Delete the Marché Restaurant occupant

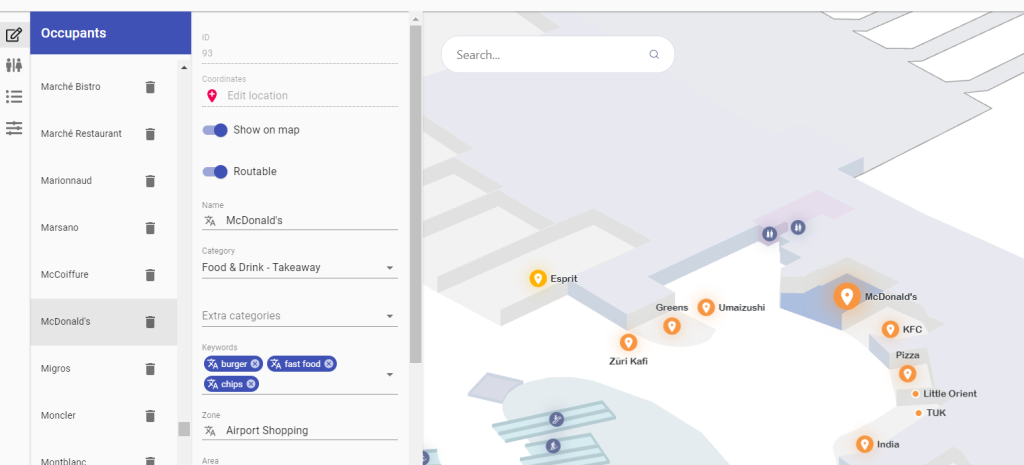(x=150, y=134)
